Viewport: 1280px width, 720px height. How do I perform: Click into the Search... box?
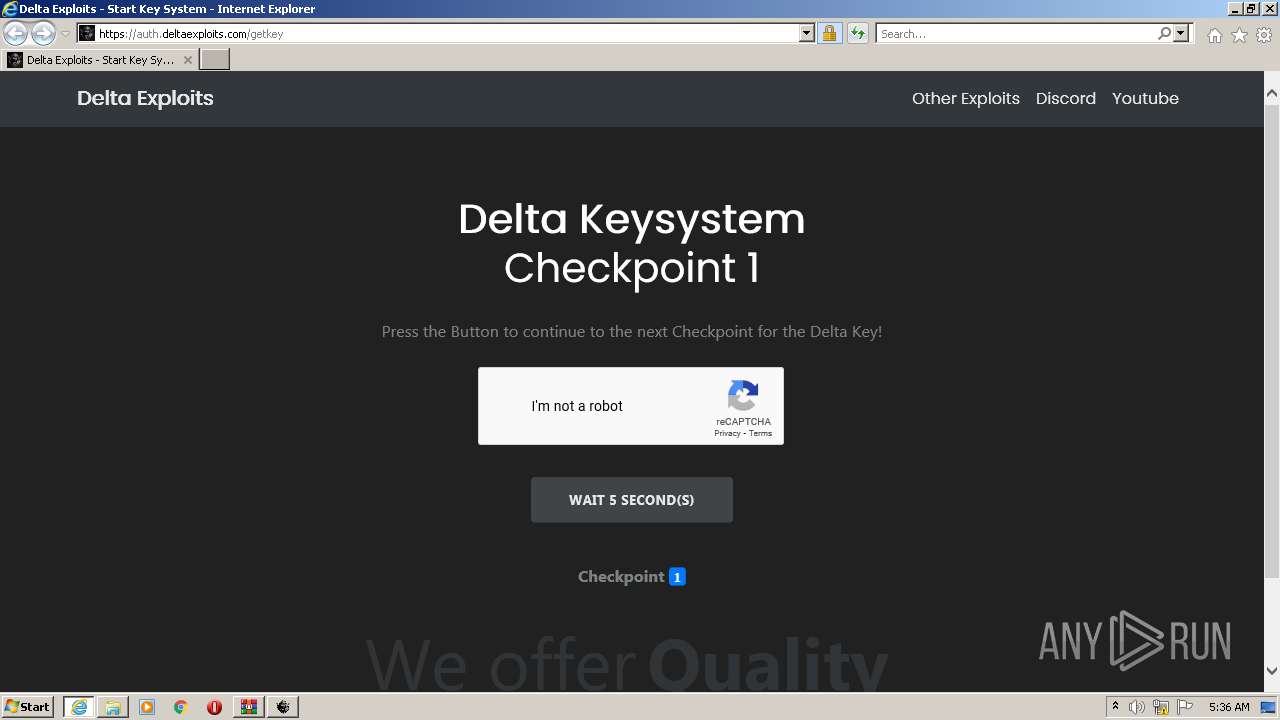tap(1016, 34)
